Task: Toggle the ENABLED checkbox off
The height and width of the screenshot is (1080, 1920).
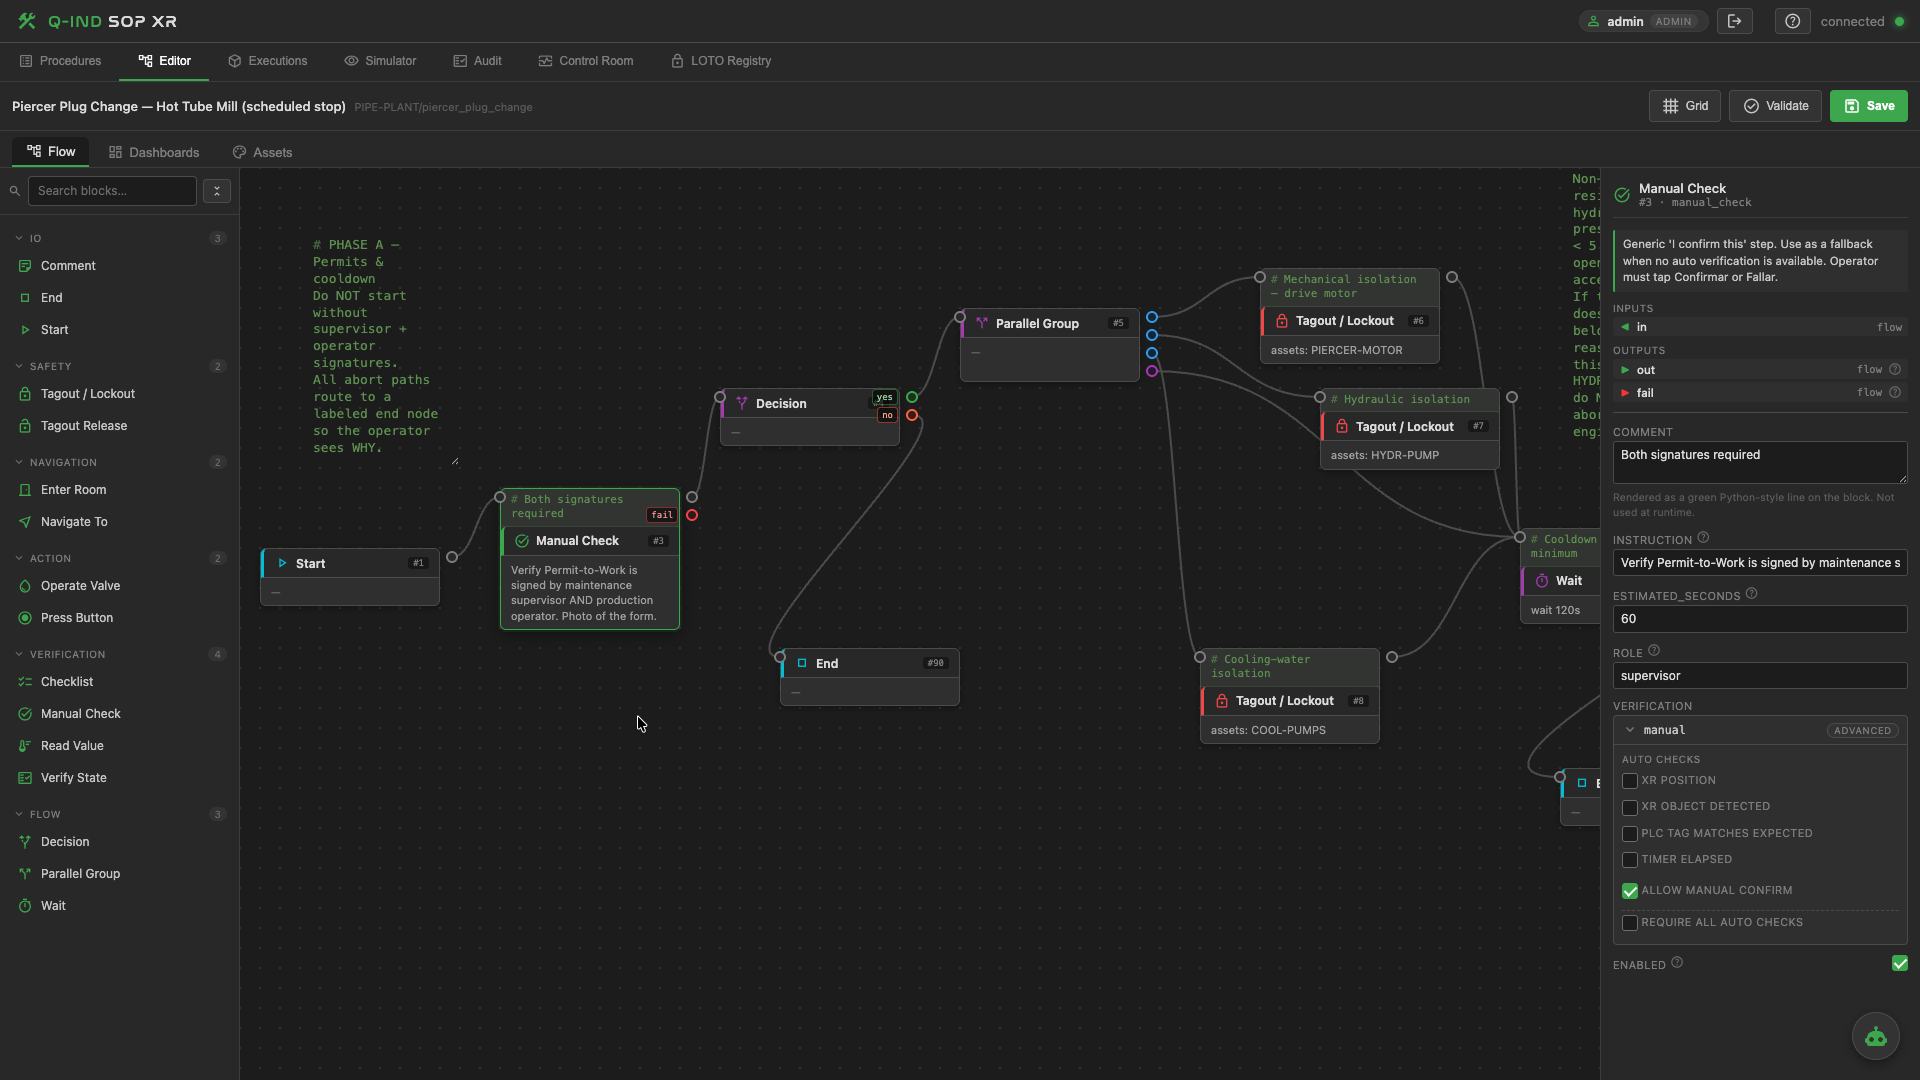Action: [1900, 964]
